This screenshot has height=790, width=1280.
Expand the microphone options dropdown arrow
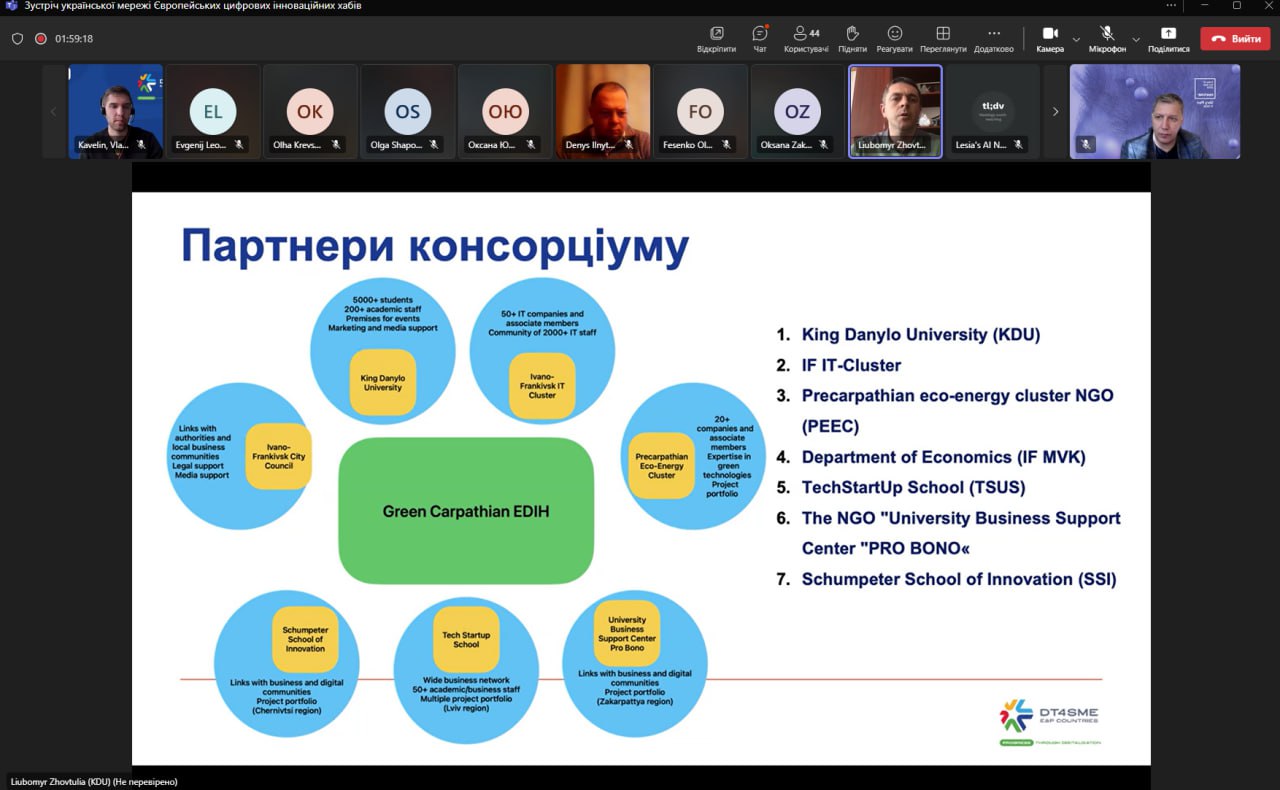tap(1135, 40)
